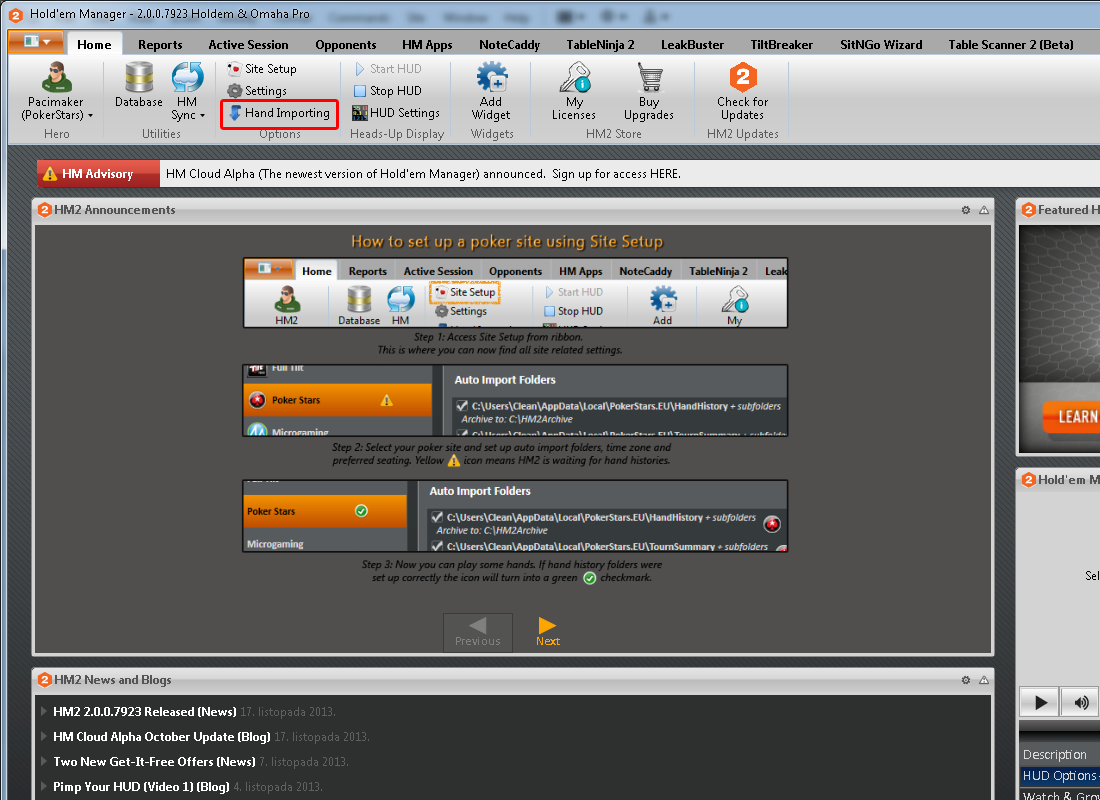The height and width of the screenshot is (800, 1100).
Task: Click Hand Importing option
Action: (x=279, y=113)
